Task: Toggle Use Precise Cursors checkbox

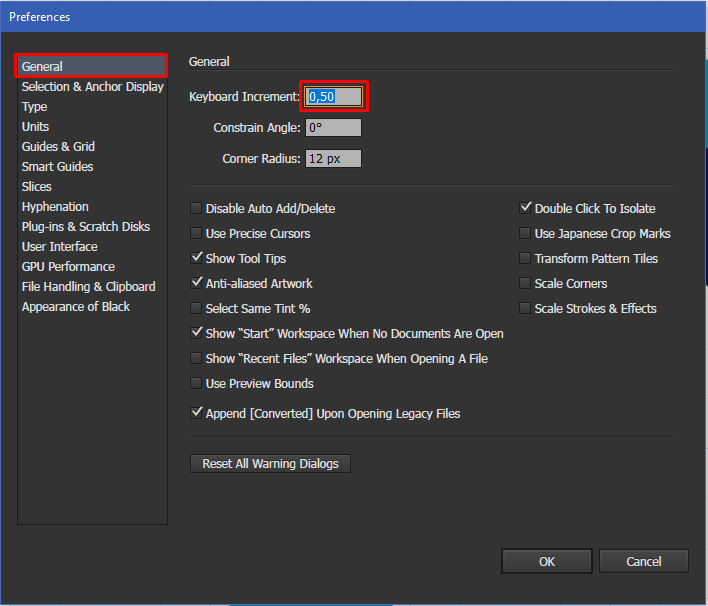Action: click(196, 234)
